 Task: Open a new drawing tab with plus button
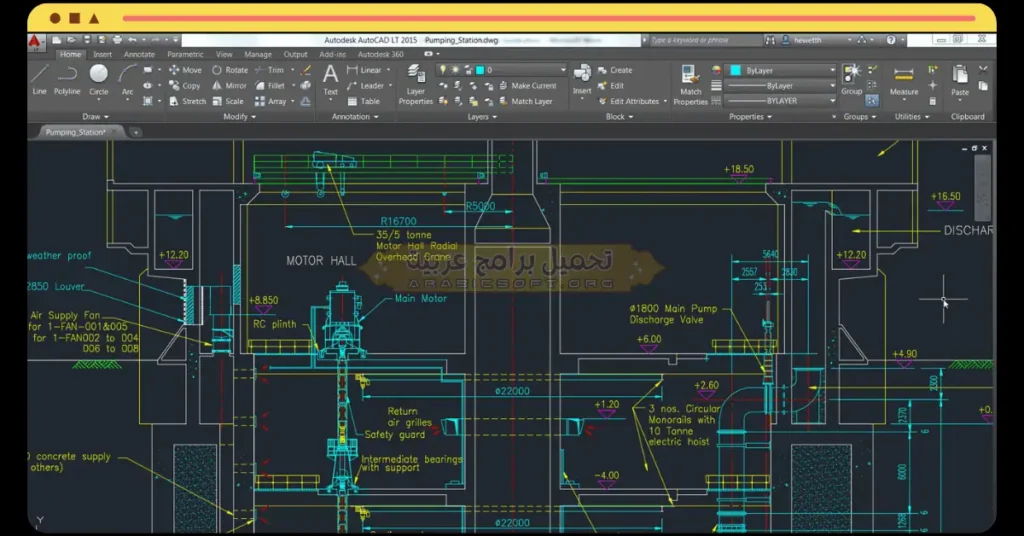(x=136, y=132)
